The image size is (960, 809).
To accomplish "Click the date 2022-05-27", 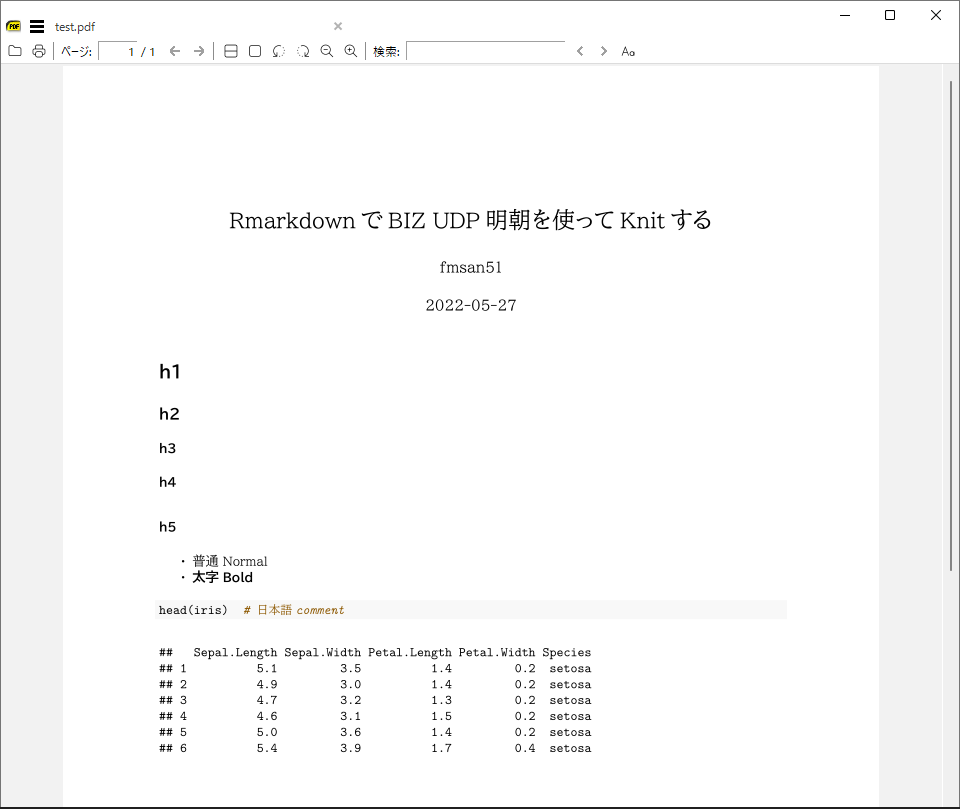I will pyautogui.click(x=471, y=305).
